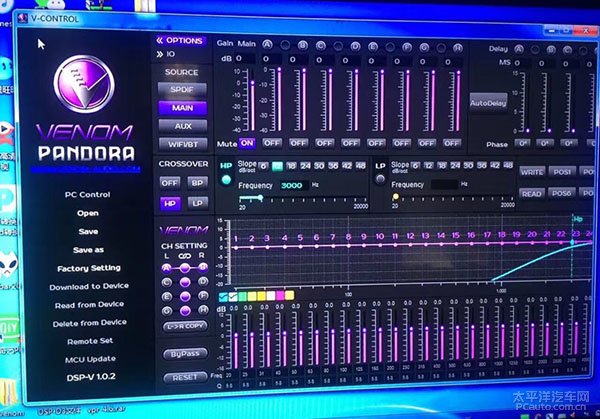Click Save as in the left menu
This screenshot has height=419, width=600.
[88, 250]
